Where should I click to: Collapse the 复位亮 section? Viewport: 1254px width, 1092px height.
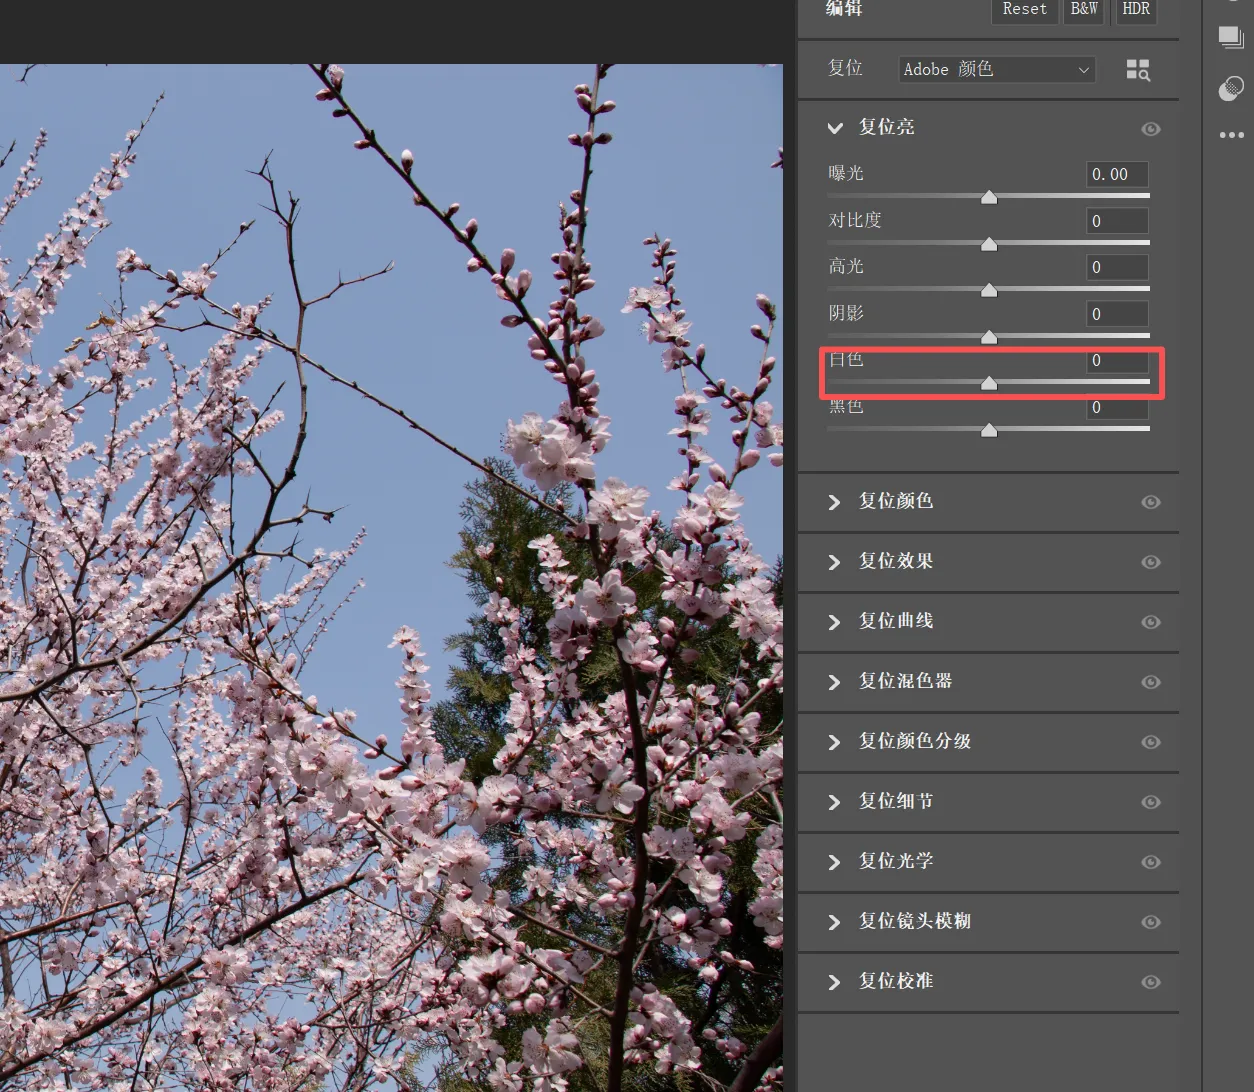835,128
